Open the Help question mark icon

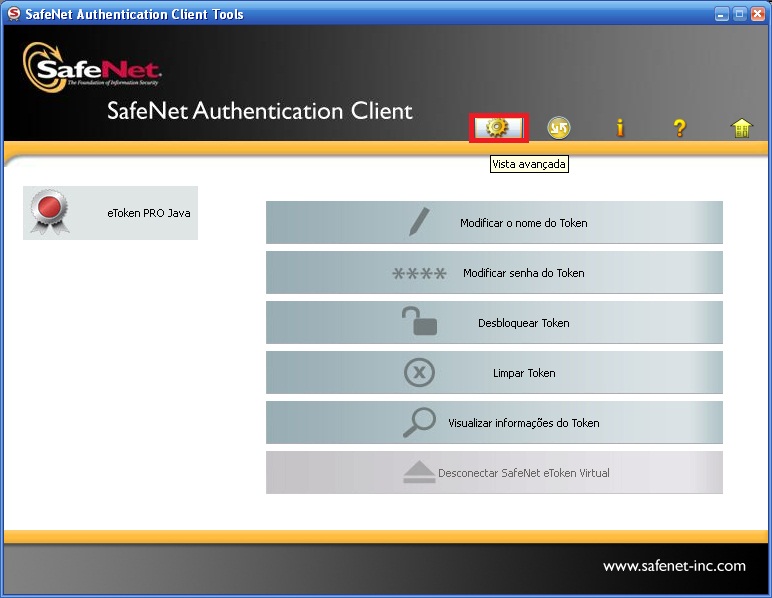(679, 128)
